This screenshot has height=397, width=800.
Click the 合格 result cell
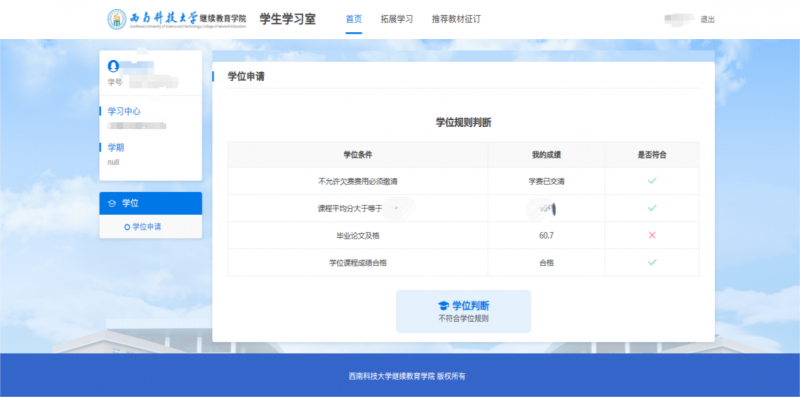point(546,263)
